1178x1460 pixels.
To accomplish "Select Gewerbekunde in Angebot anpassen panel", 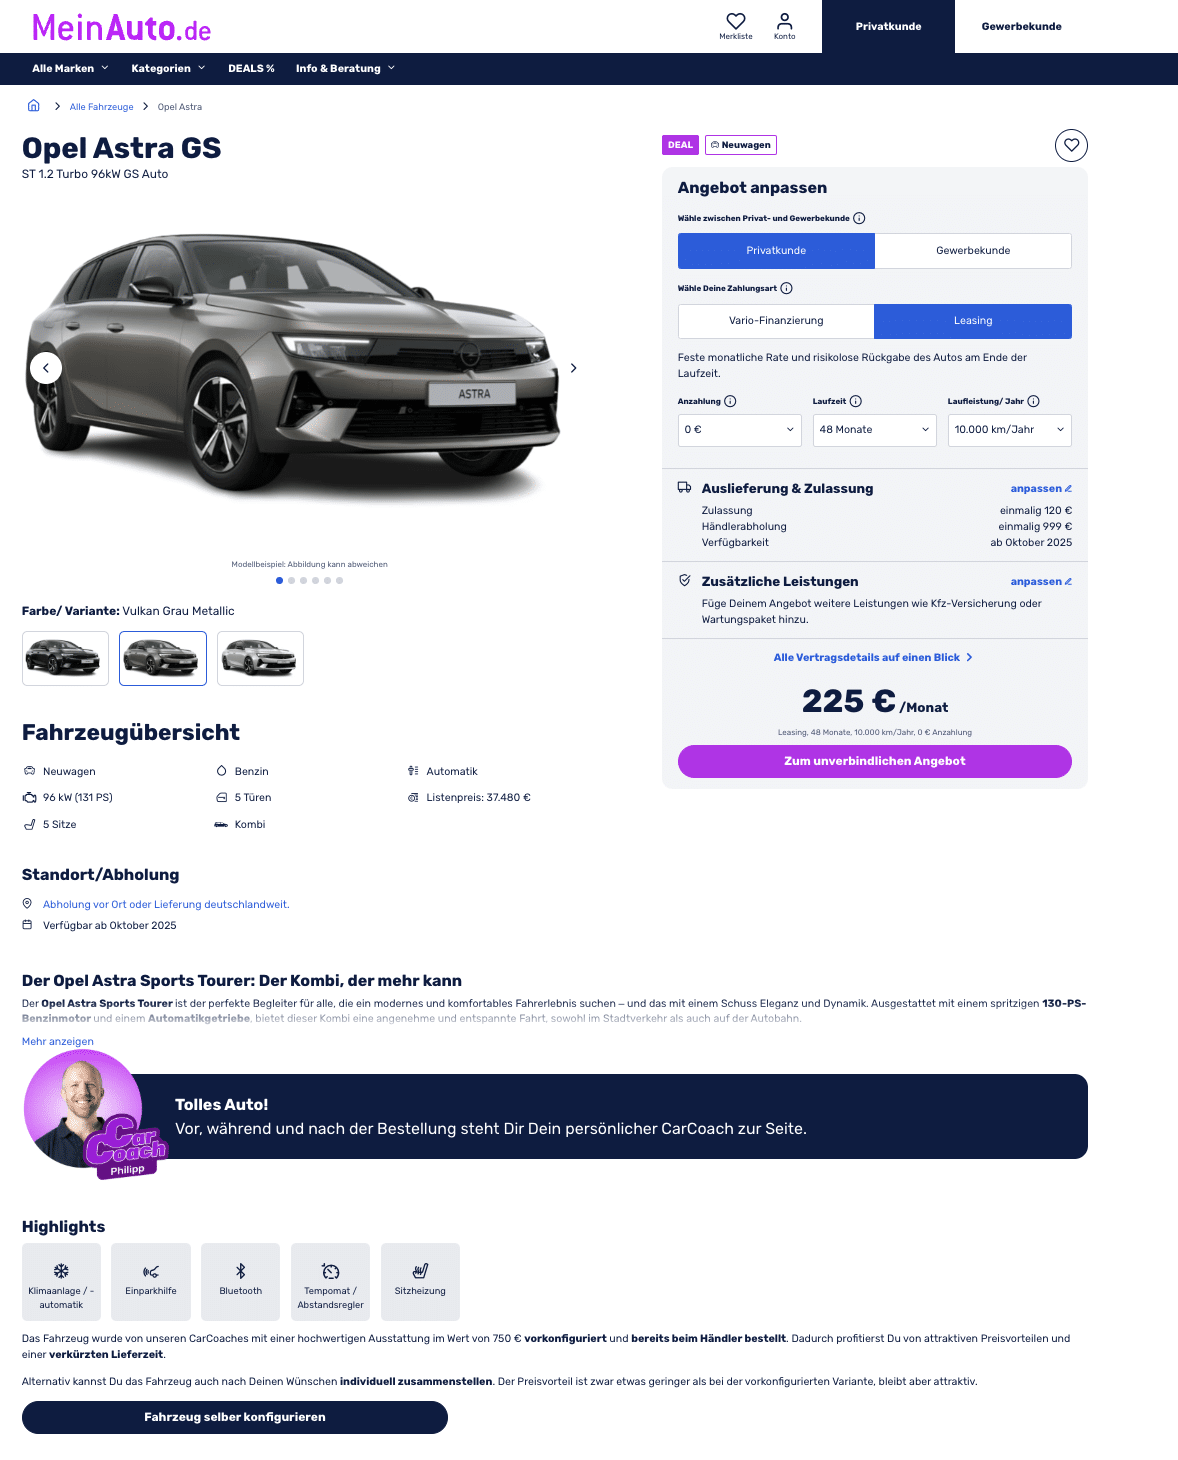I will click(x=973, y=251).
